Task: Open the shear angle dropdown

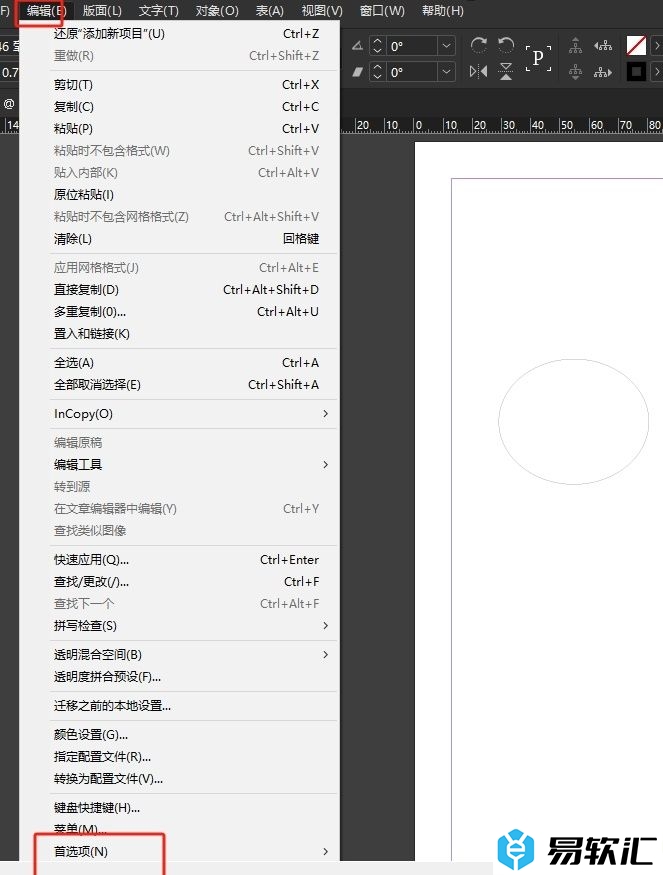Action: [446, 72]
